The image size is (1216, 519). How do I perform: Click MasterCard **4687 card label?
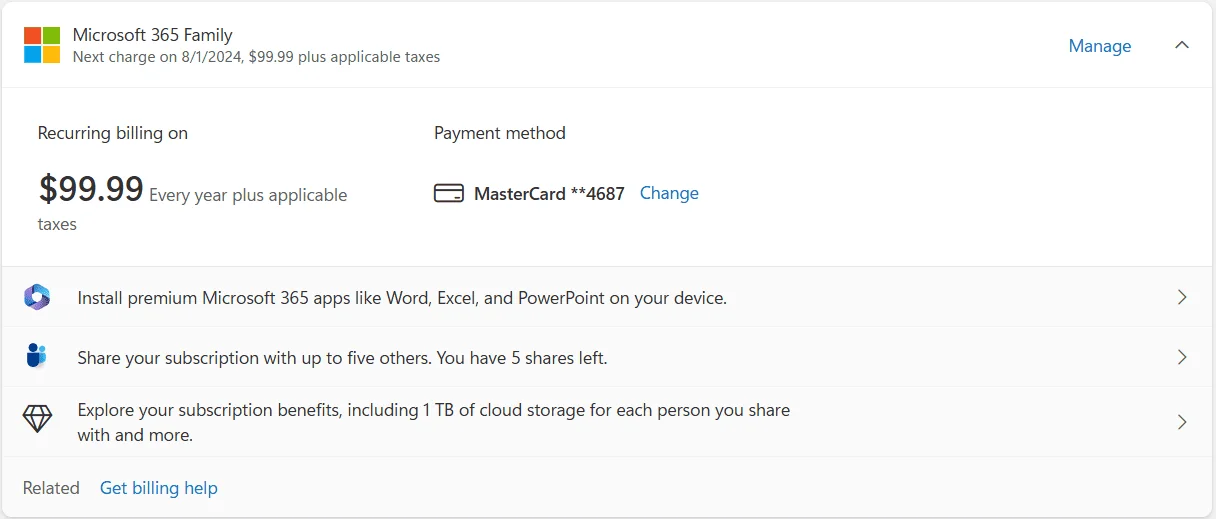point(549,194)
